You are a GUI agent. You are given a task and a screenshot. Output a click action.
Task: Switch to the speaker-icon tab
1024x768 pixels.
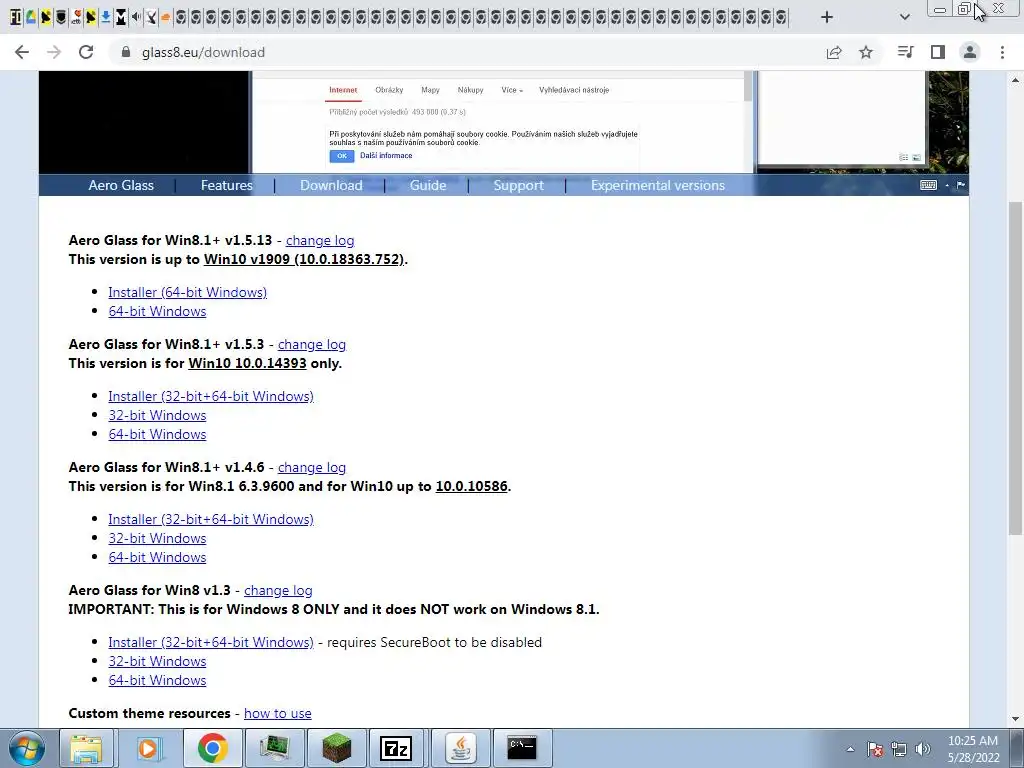coord(136,17)
